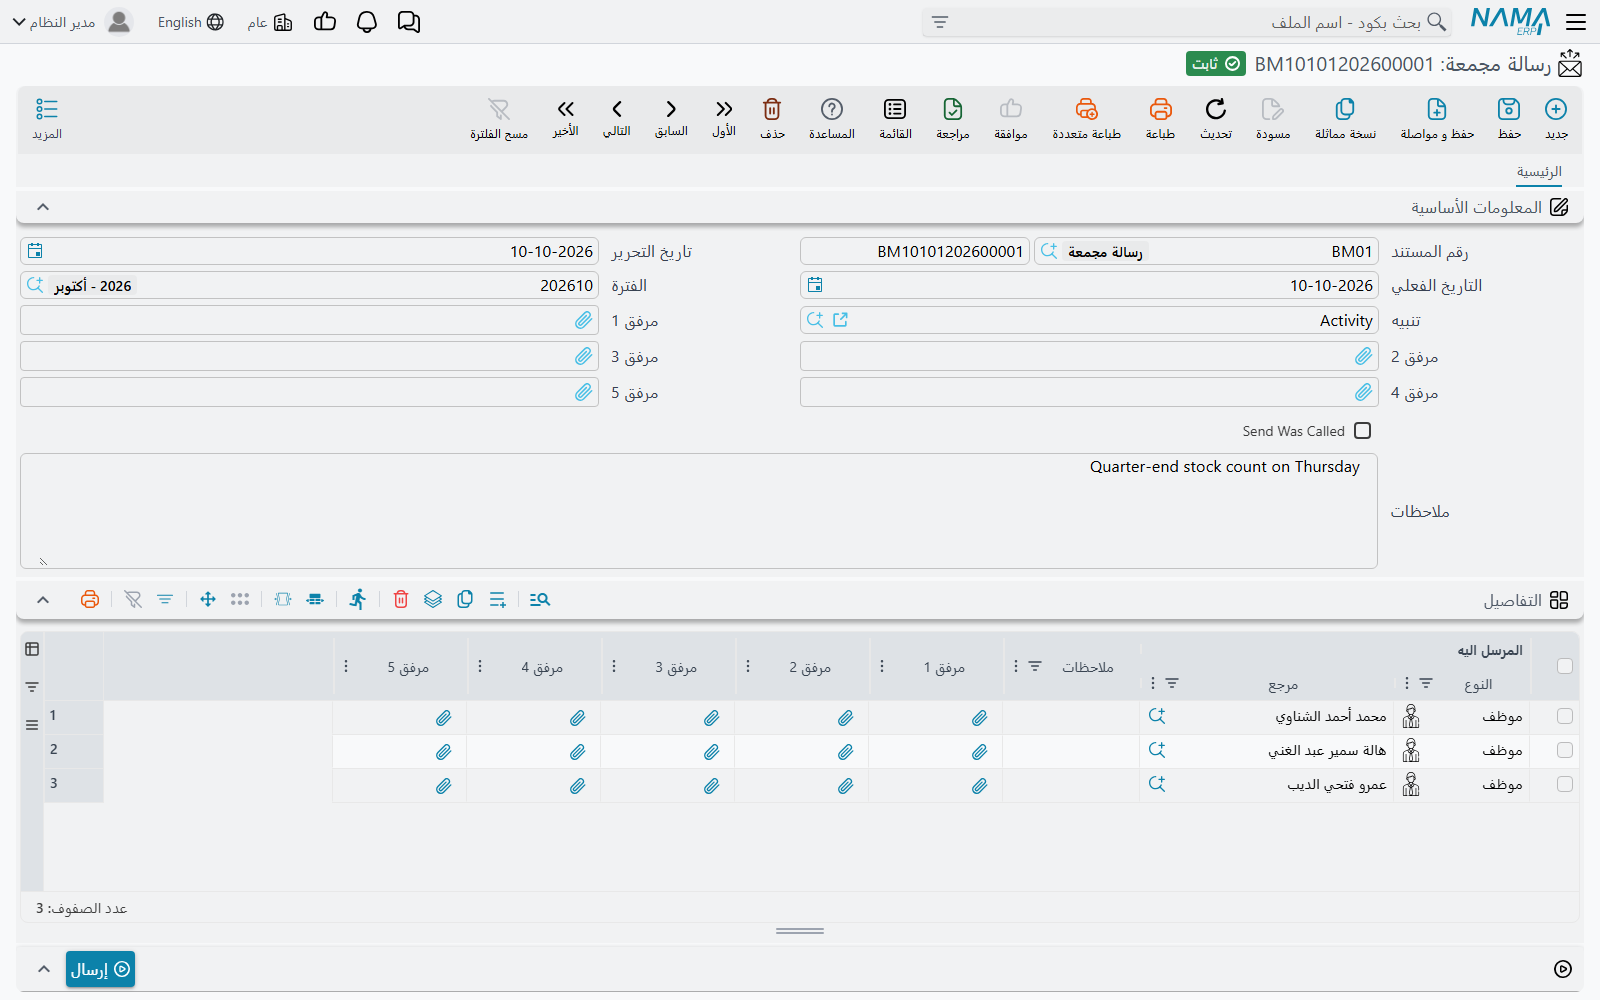The image size is (1600, 1000).
Task: Click the notifications bell icon
Action: pyautogui.click(x=367, y=22)
